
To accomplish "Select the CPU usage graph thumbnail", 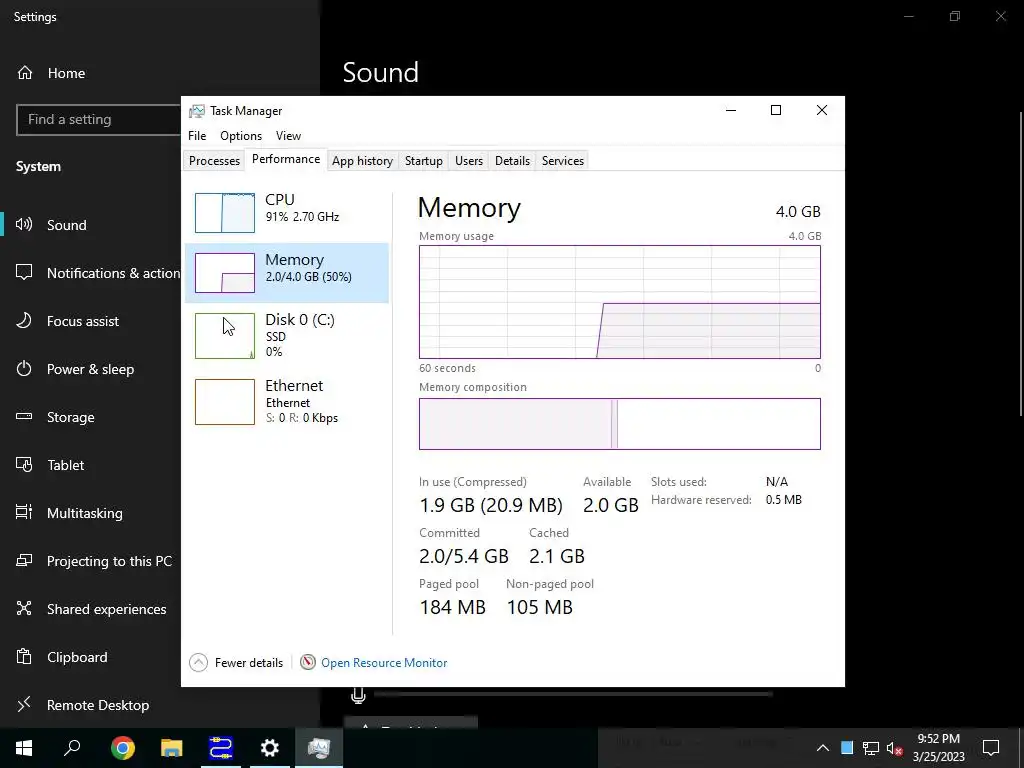I will coord(225,213).
